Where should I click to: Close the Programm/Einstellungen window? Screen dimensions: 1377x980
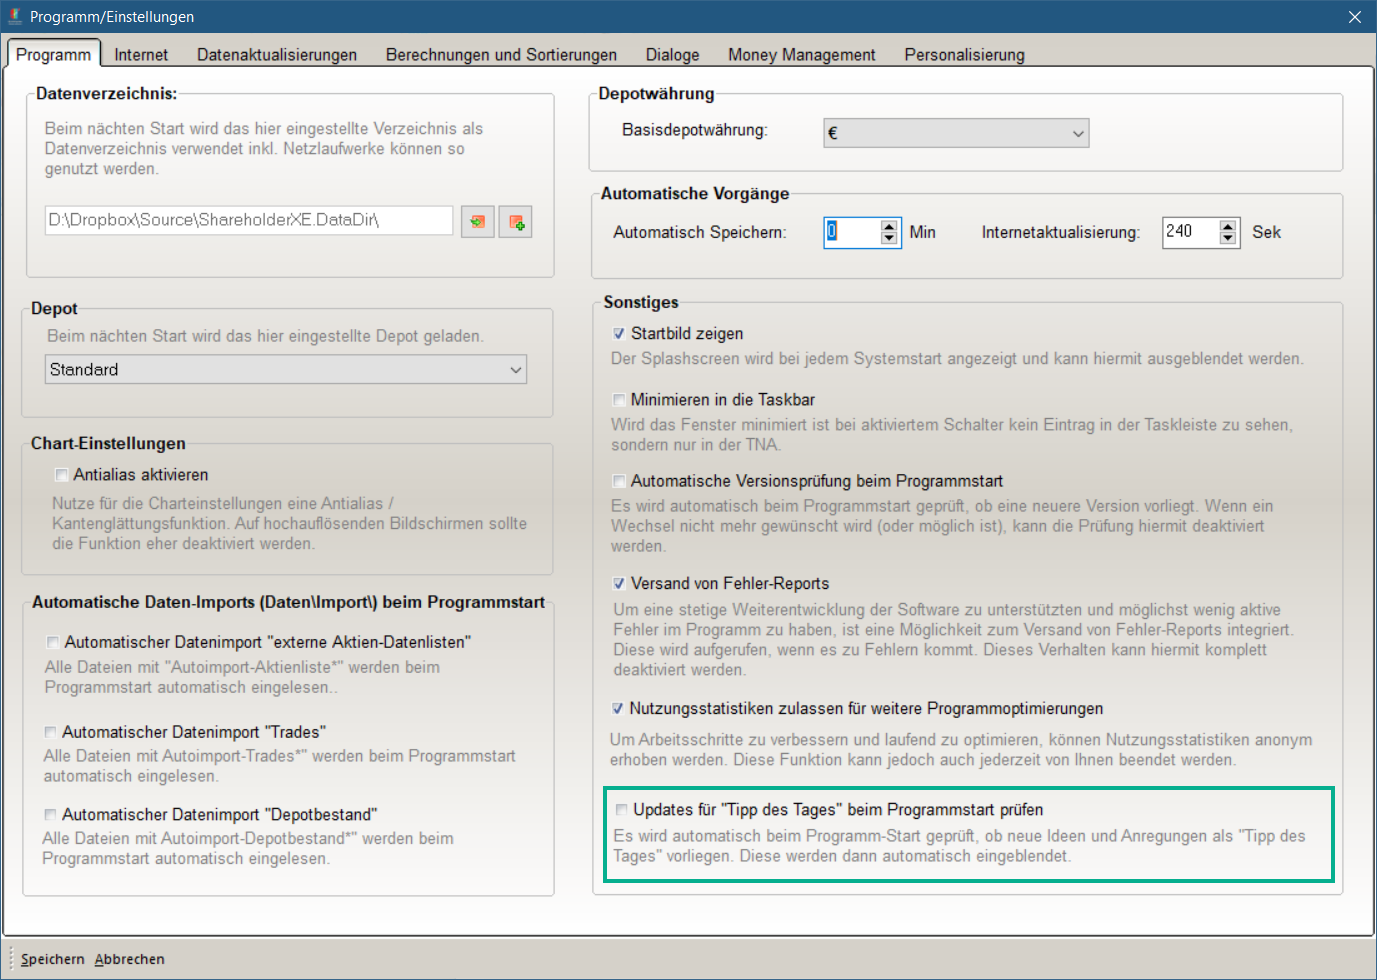pos(1354,17)
